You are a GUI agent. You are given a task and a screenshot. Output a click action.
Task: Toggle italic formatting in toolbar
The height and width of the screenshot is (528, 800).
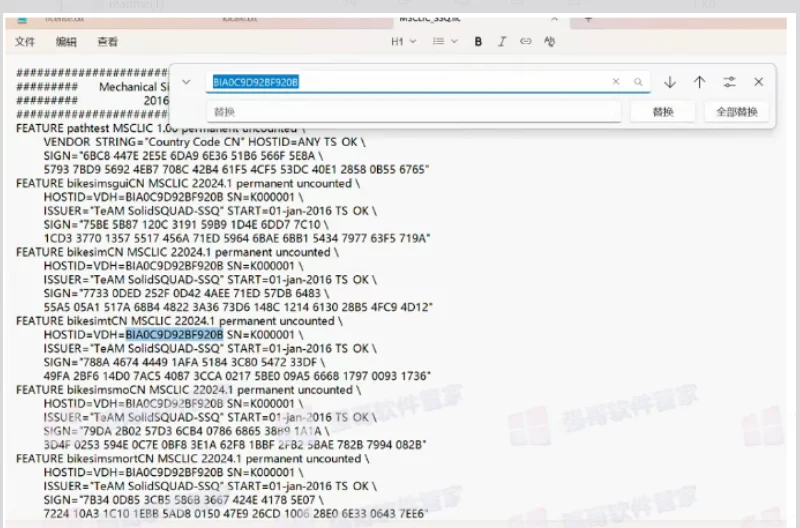[502, 42]
